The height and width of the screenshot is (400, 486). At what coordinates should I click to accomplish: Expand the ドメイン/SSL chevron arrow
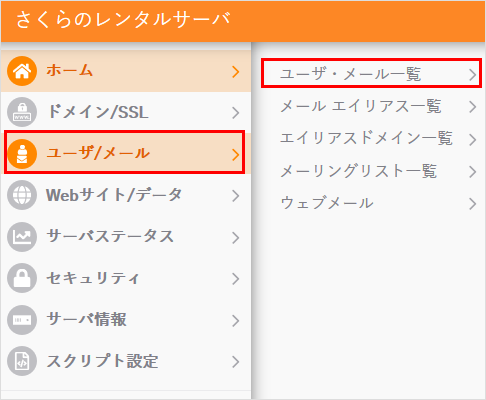point(236,113)
